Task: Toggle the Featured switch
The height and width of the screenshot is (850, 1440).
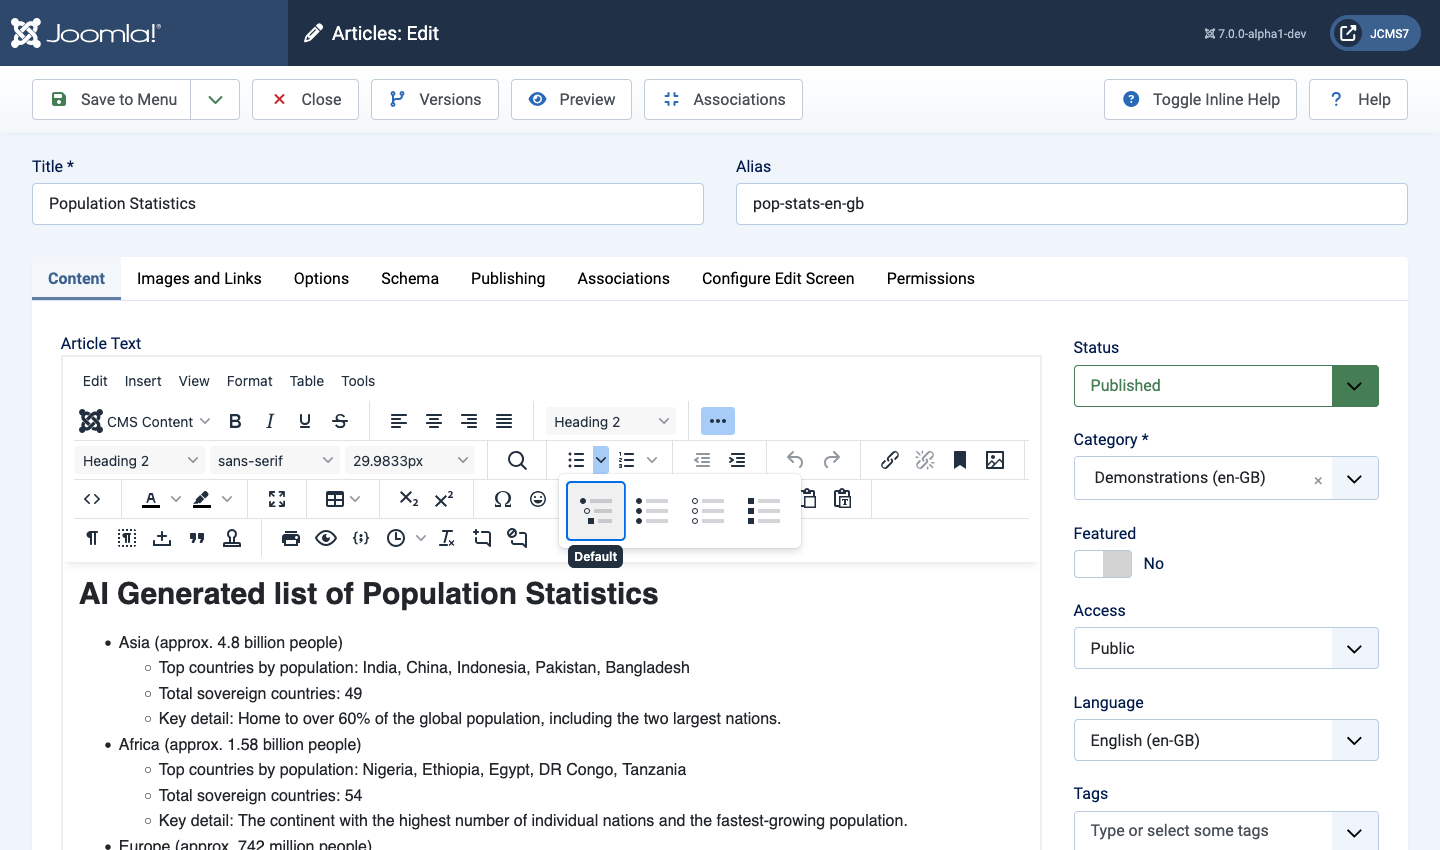Action: coord(1103,564)
